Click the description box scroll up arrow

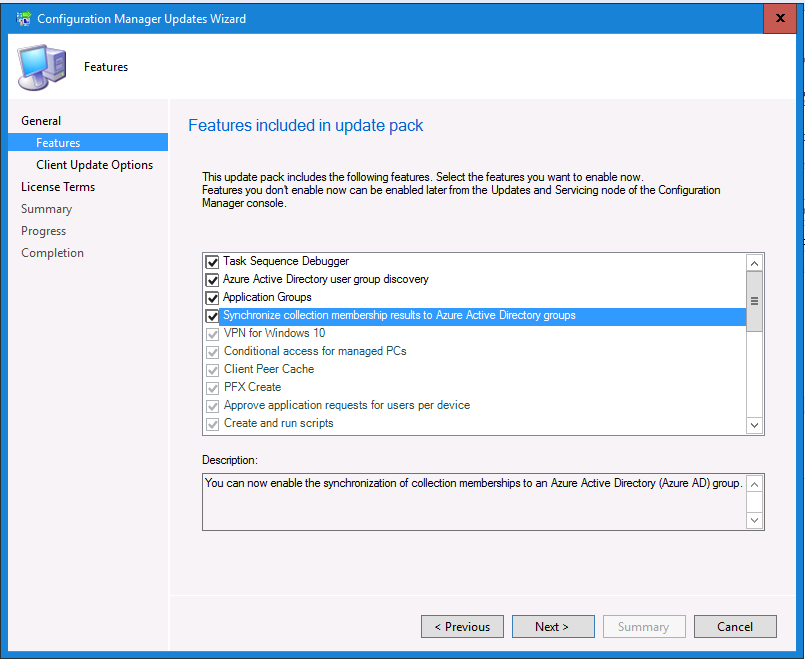coord(754,484)
